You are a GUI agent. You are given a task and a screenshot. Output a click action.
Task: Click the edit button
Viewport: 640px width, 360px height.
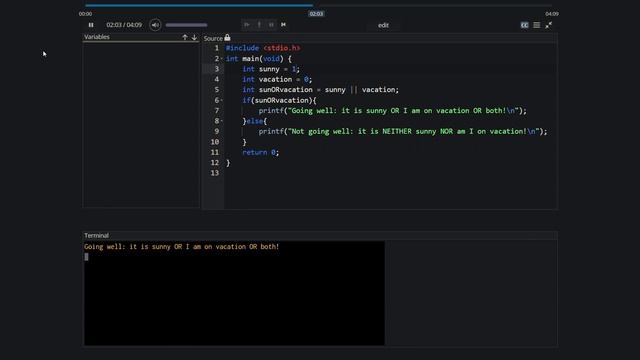383,25
